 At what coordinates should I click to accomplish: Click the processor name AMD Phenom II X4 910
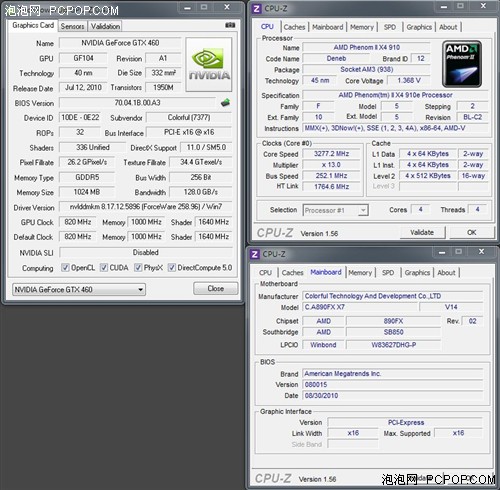point(366,47)
